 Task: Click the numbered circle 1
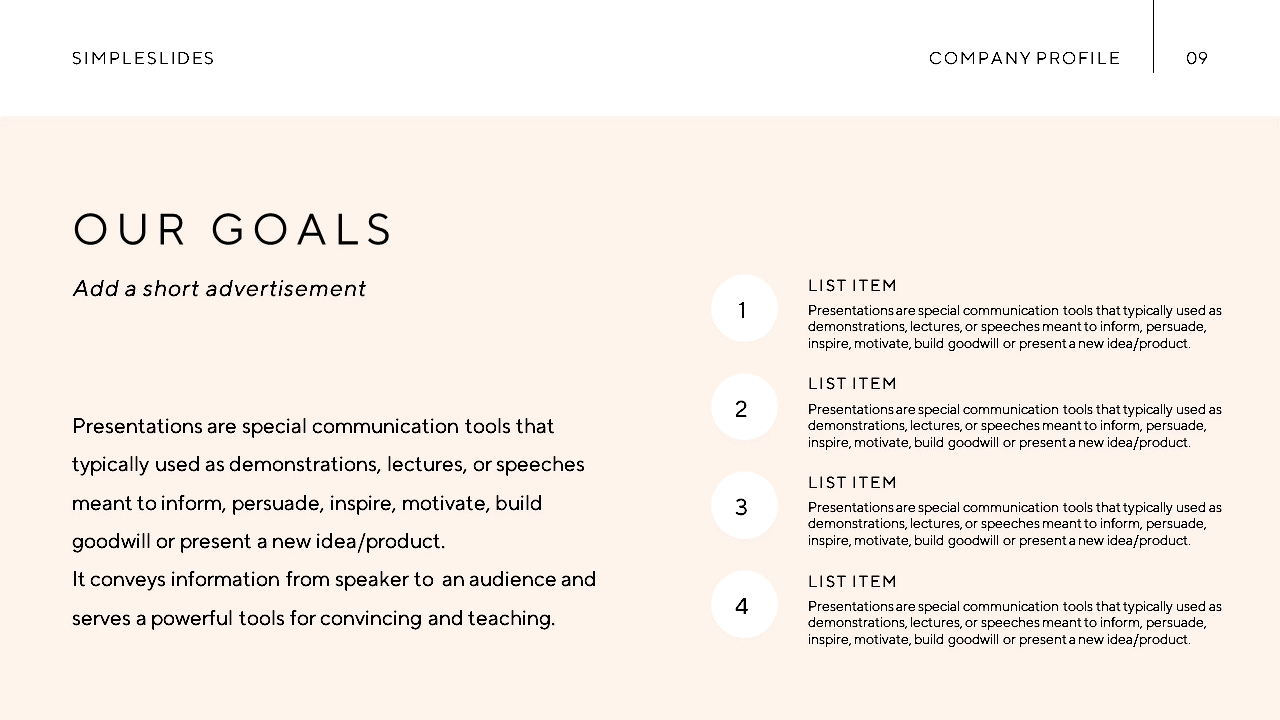tap(744, 308)
